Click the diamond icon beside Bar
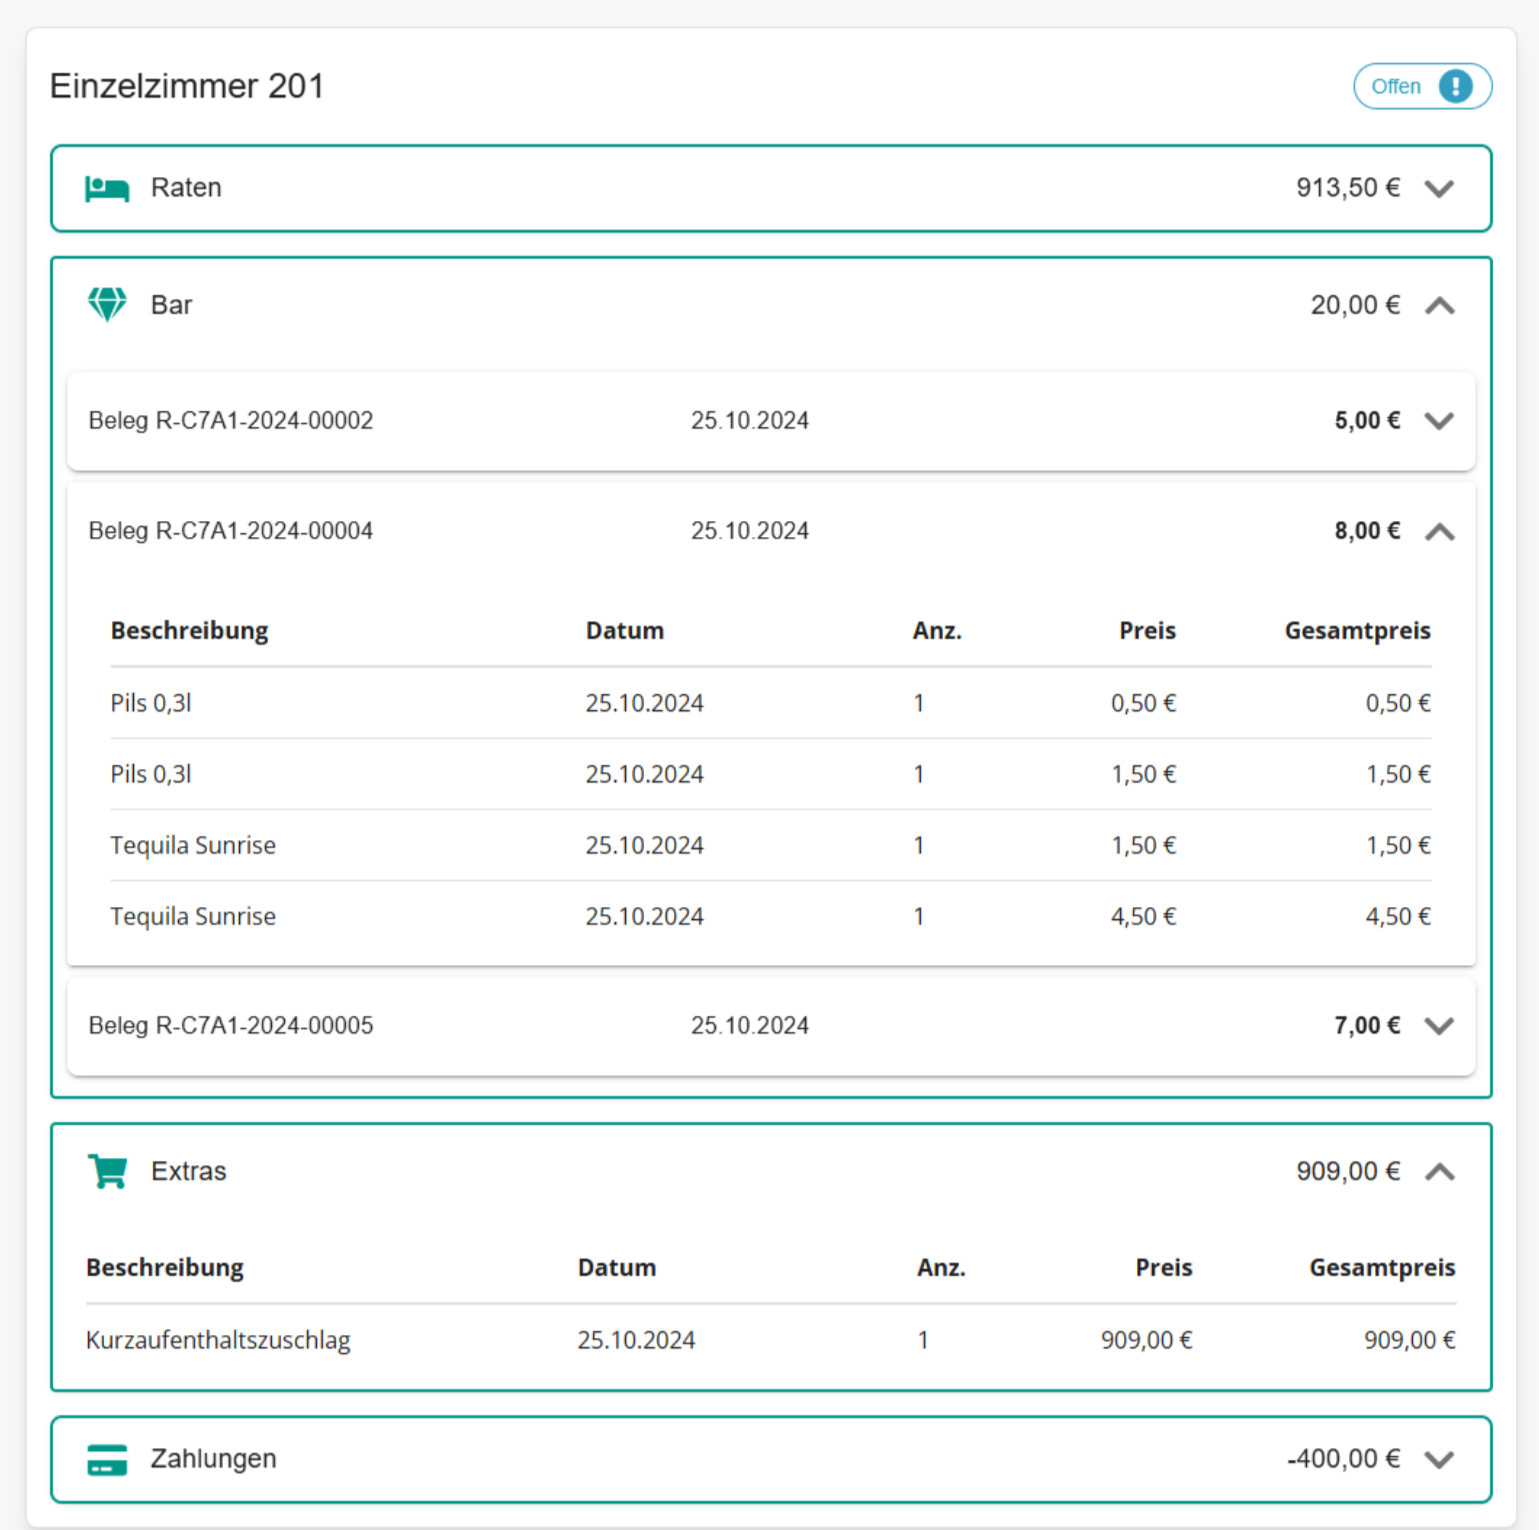This screenshot has height=1530, width=1539. tap(107, 305)
